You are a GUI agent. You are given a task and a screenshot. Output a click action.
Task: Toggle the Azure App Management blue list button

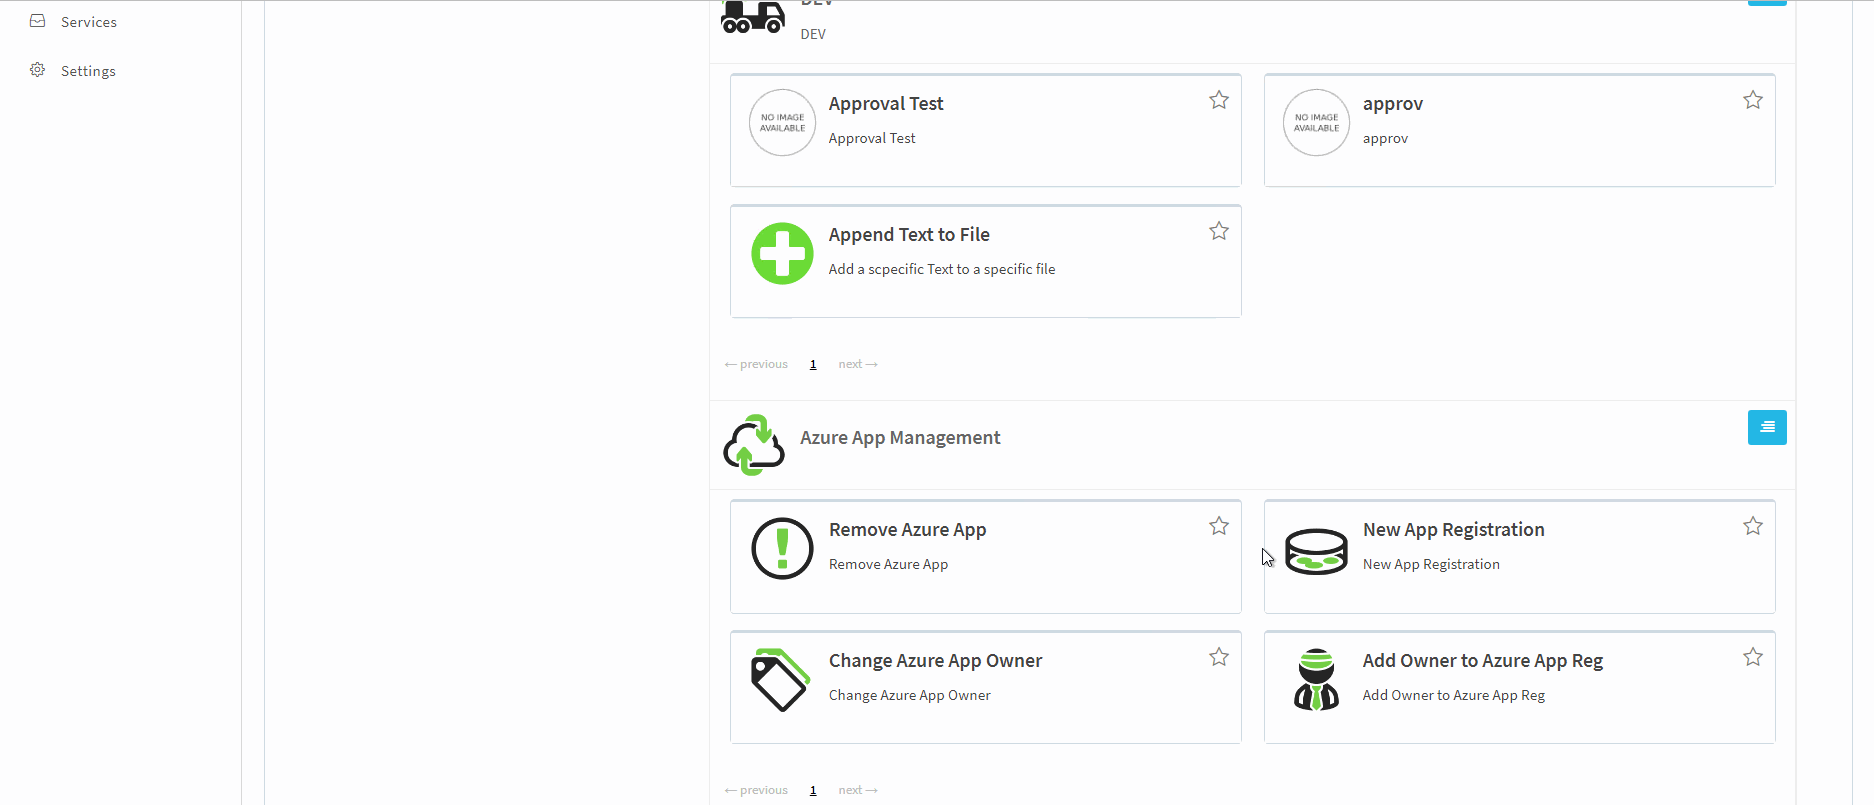click(1766, 428)
